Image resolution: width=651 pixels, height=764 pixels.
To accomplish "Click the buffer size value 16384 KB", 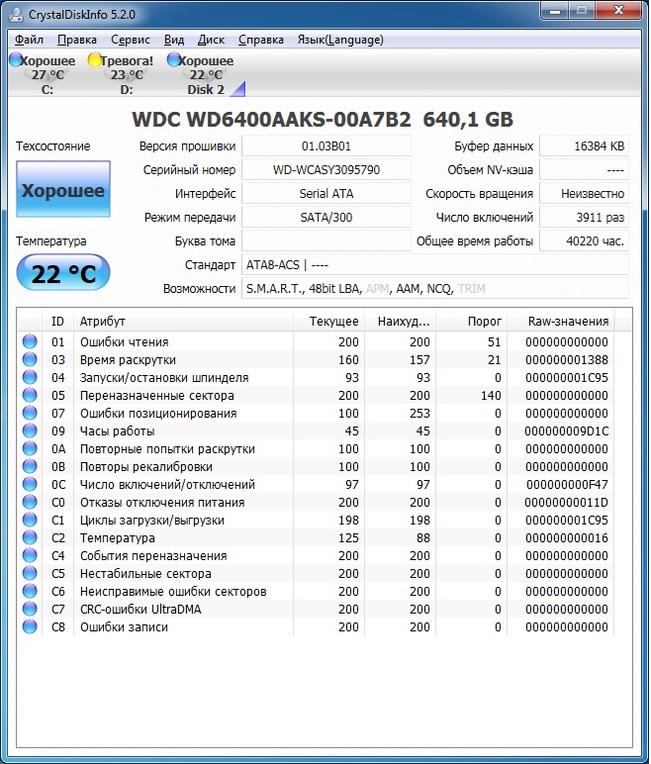I will pyautogui.click(x=584, y=146).
